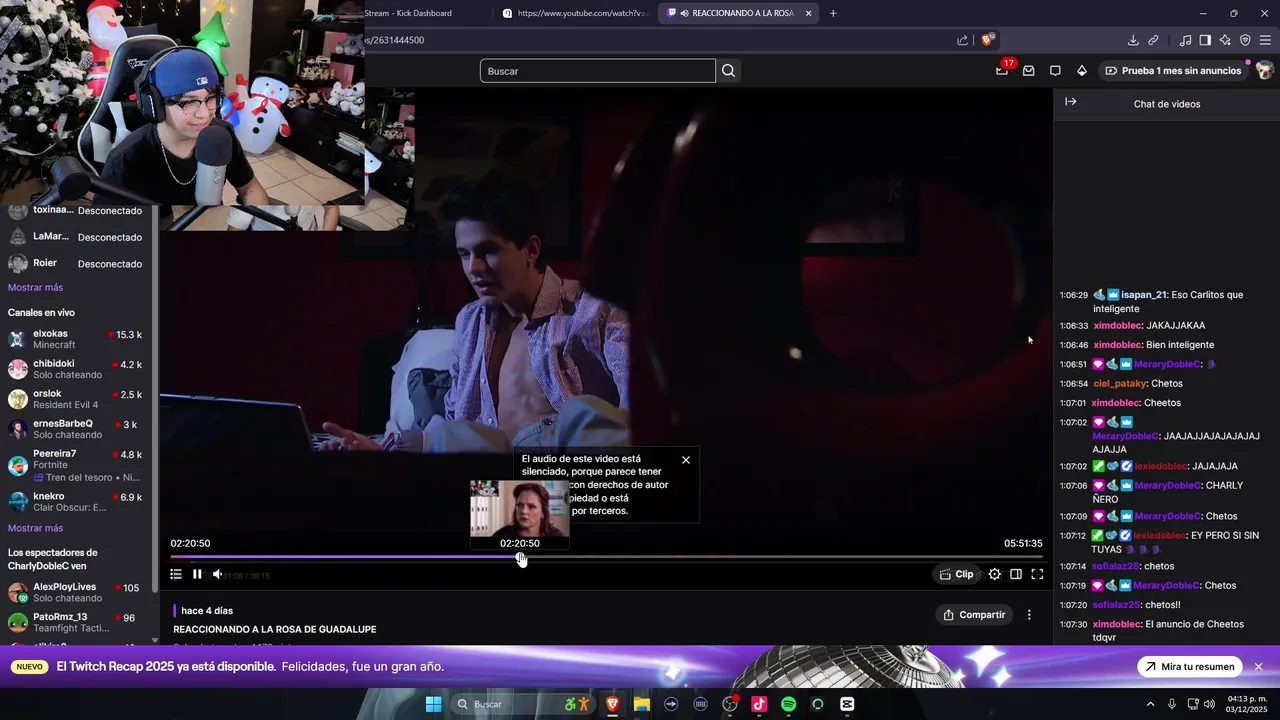The image size is (1280, 720).
Task: Click the magnifier search button
Action: pos(729,71)
